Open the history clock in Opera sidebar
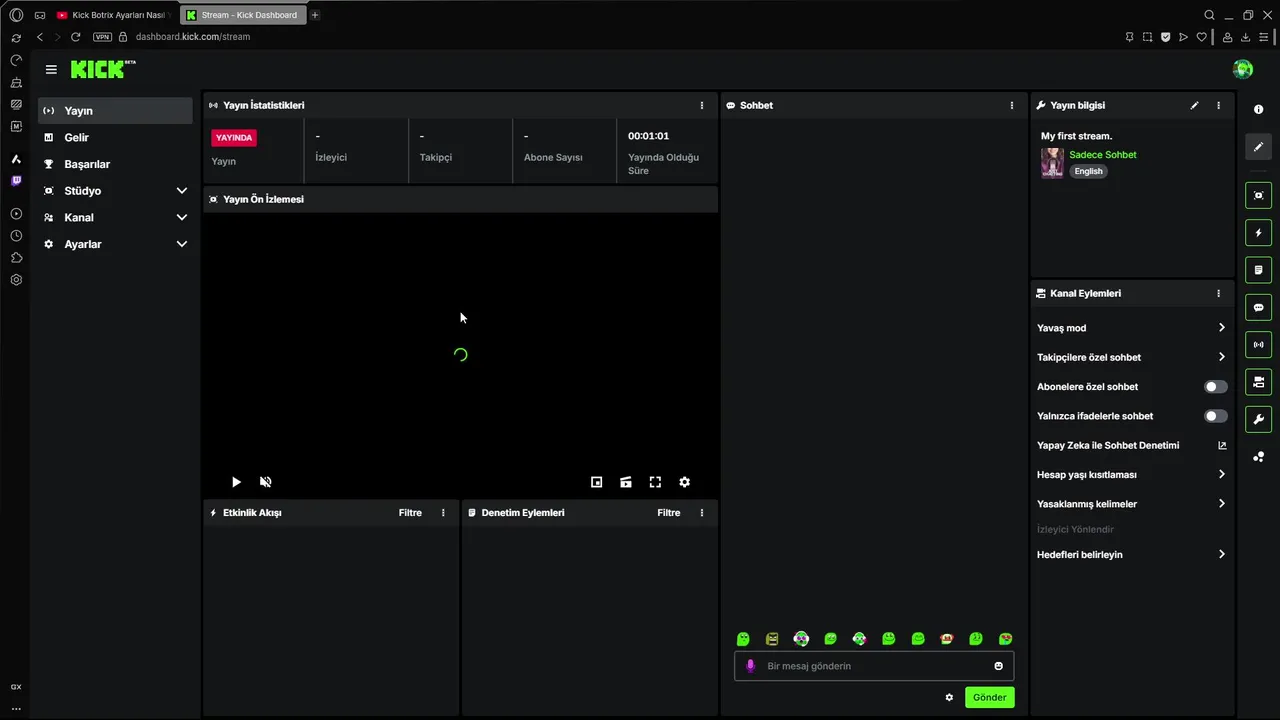 tap(16, 236)
